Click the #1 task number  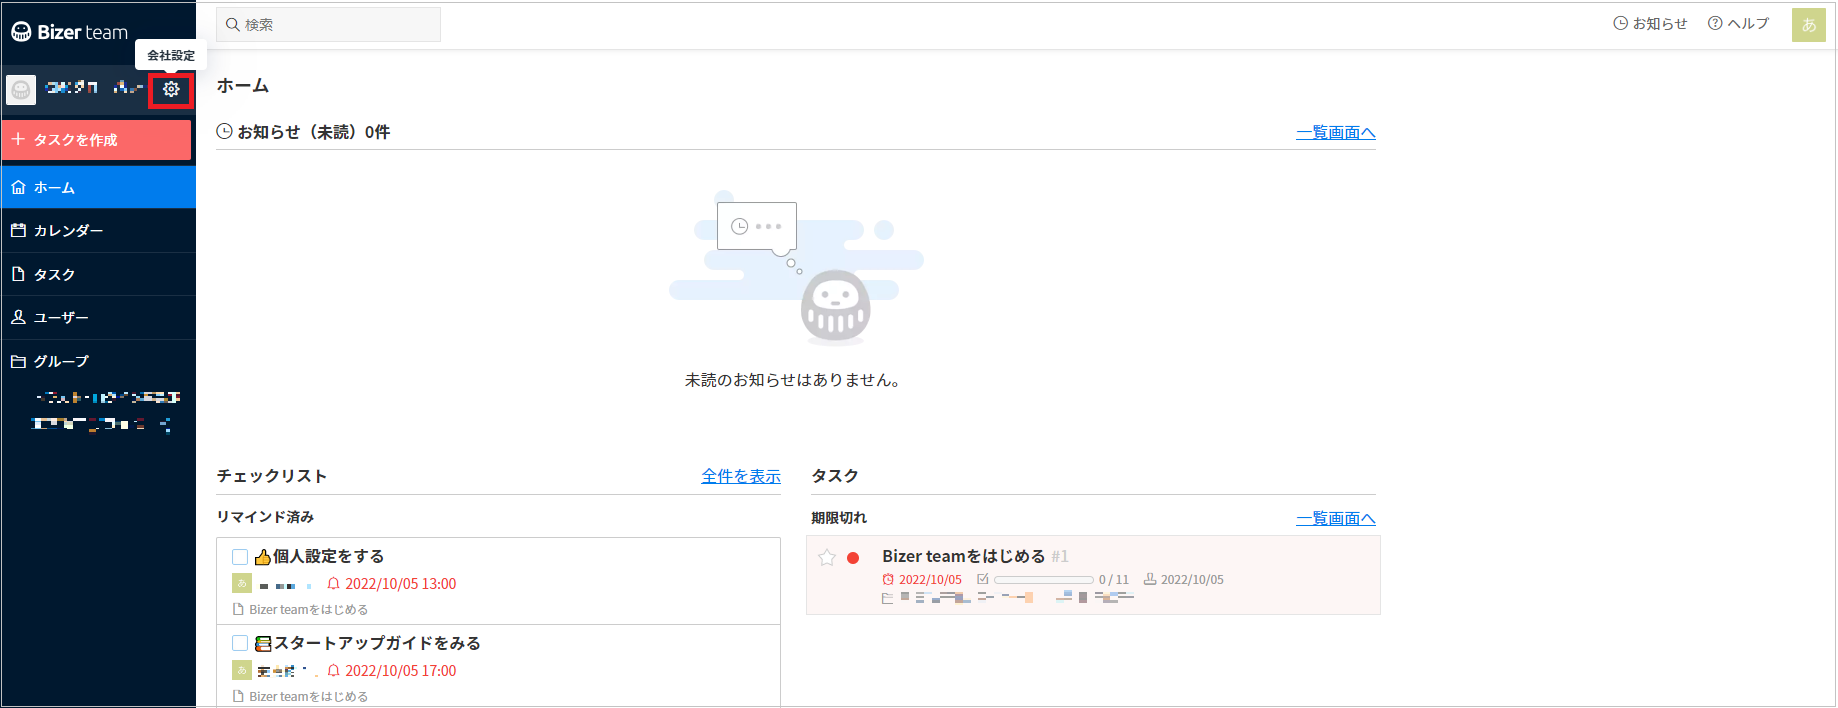click(x=1060, y=556)
